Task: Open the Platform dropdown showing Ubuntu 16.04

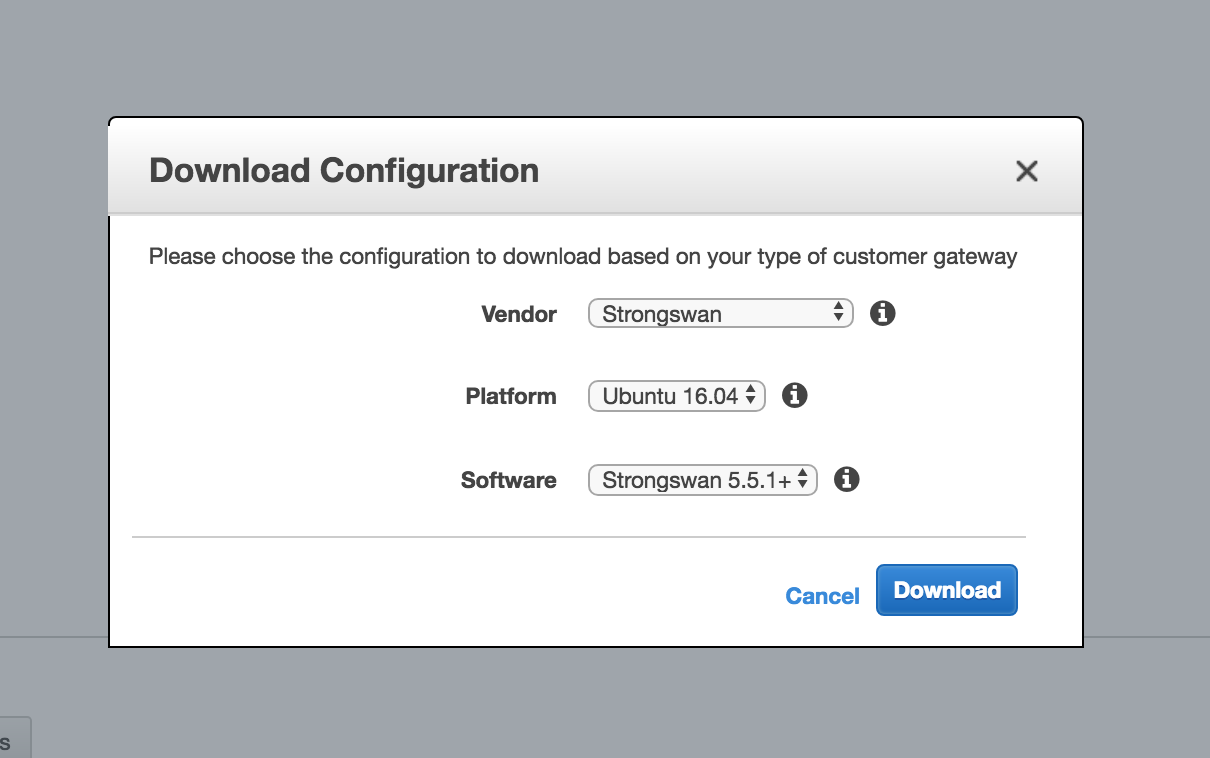Action: pos(677,396)
